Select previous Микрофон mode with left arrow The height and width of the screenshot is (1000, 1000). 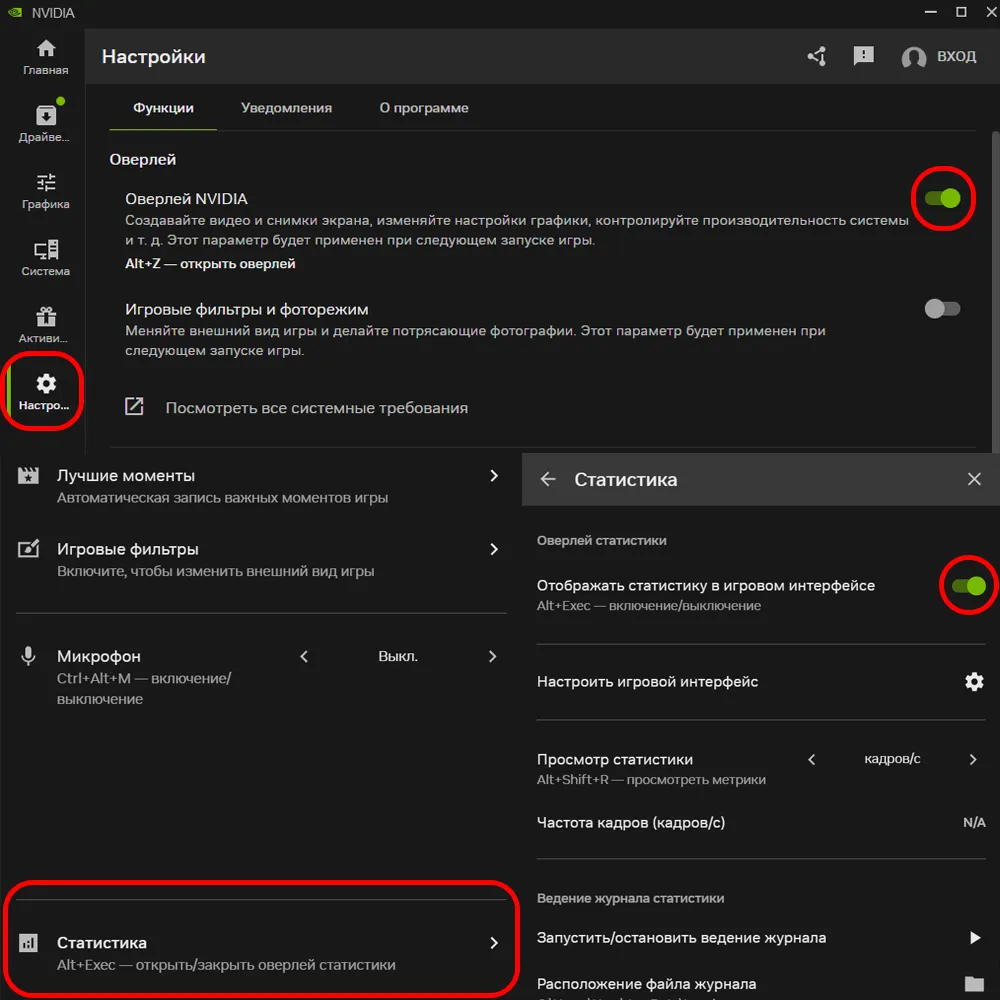click(304, 656)
